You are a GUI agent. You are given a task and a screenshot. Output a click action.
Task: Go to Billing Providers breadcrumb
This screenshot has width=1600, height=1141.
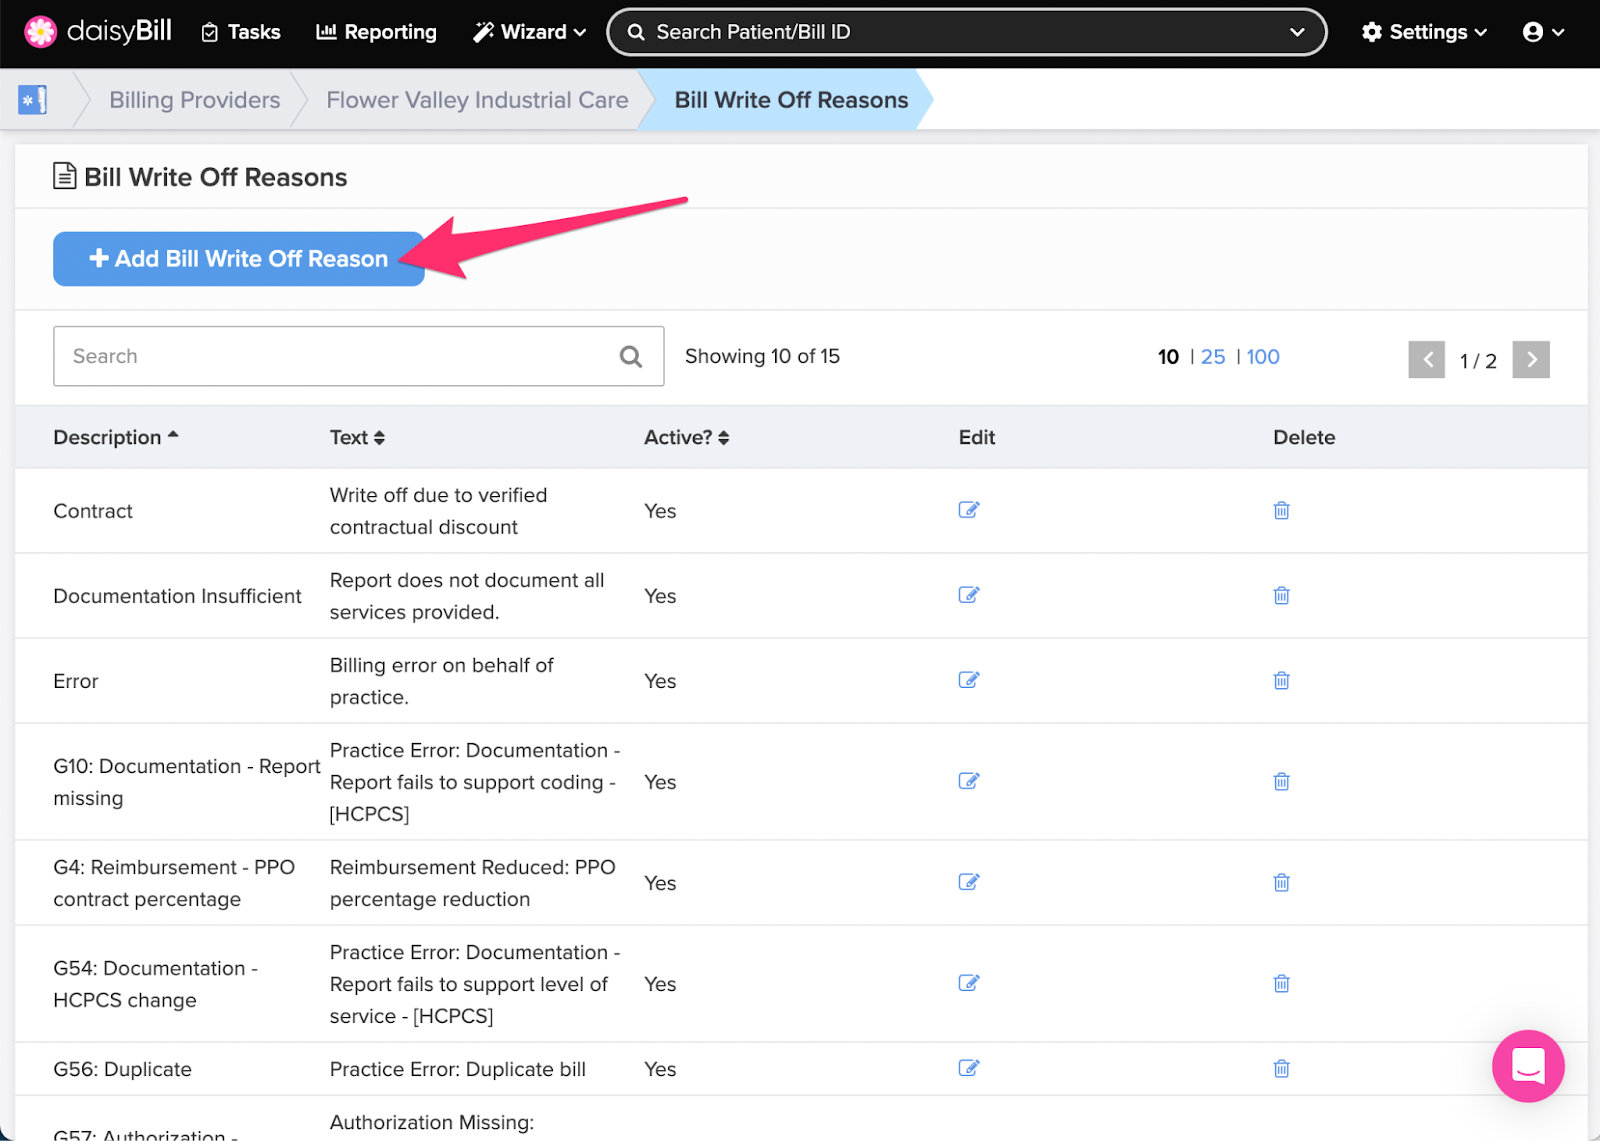pos(195,100)
